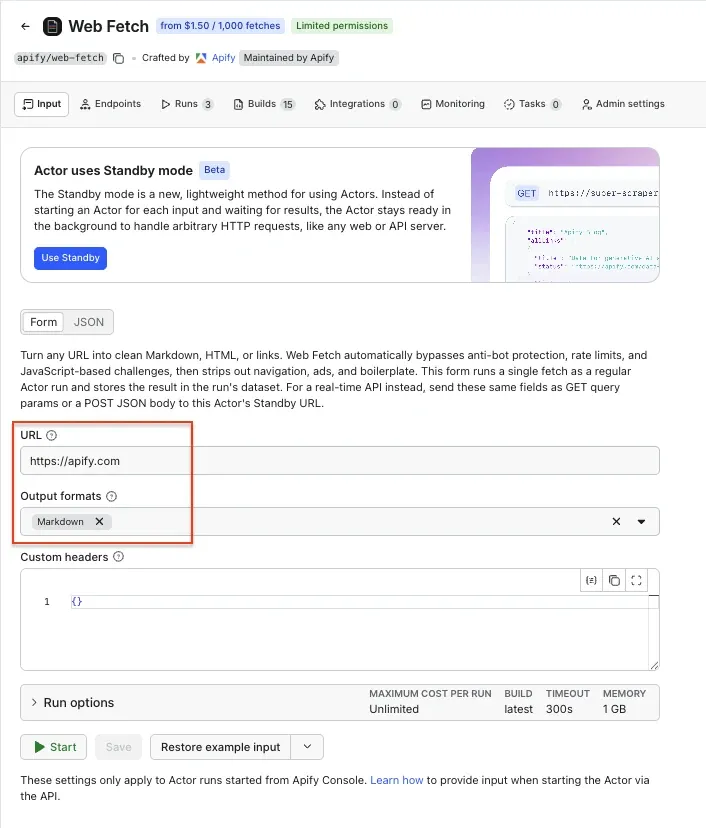Switch to the JSON input view

pos(88,322)
